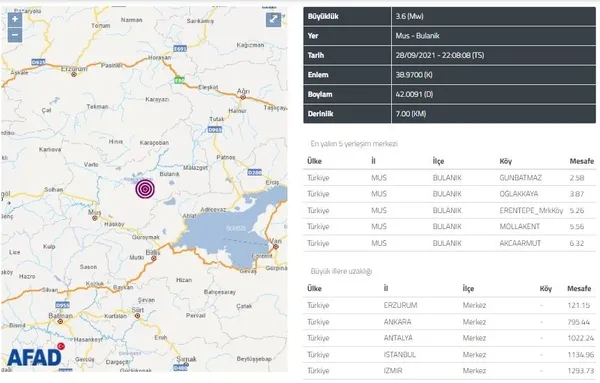Click the ERENTEPE_MrkKöy village cell

pos(531,210)
